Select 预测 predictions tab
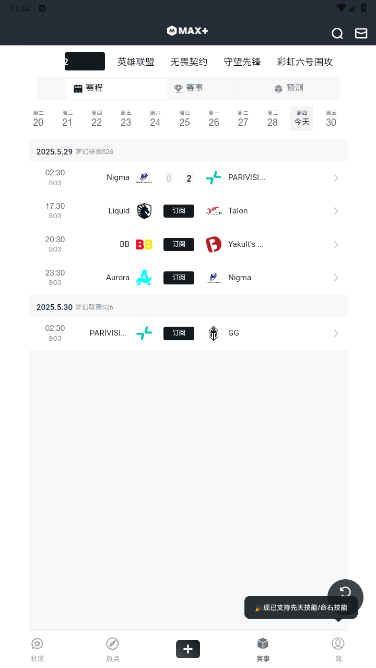The width and height of the screenshot is (376, 668). (289, 88)
